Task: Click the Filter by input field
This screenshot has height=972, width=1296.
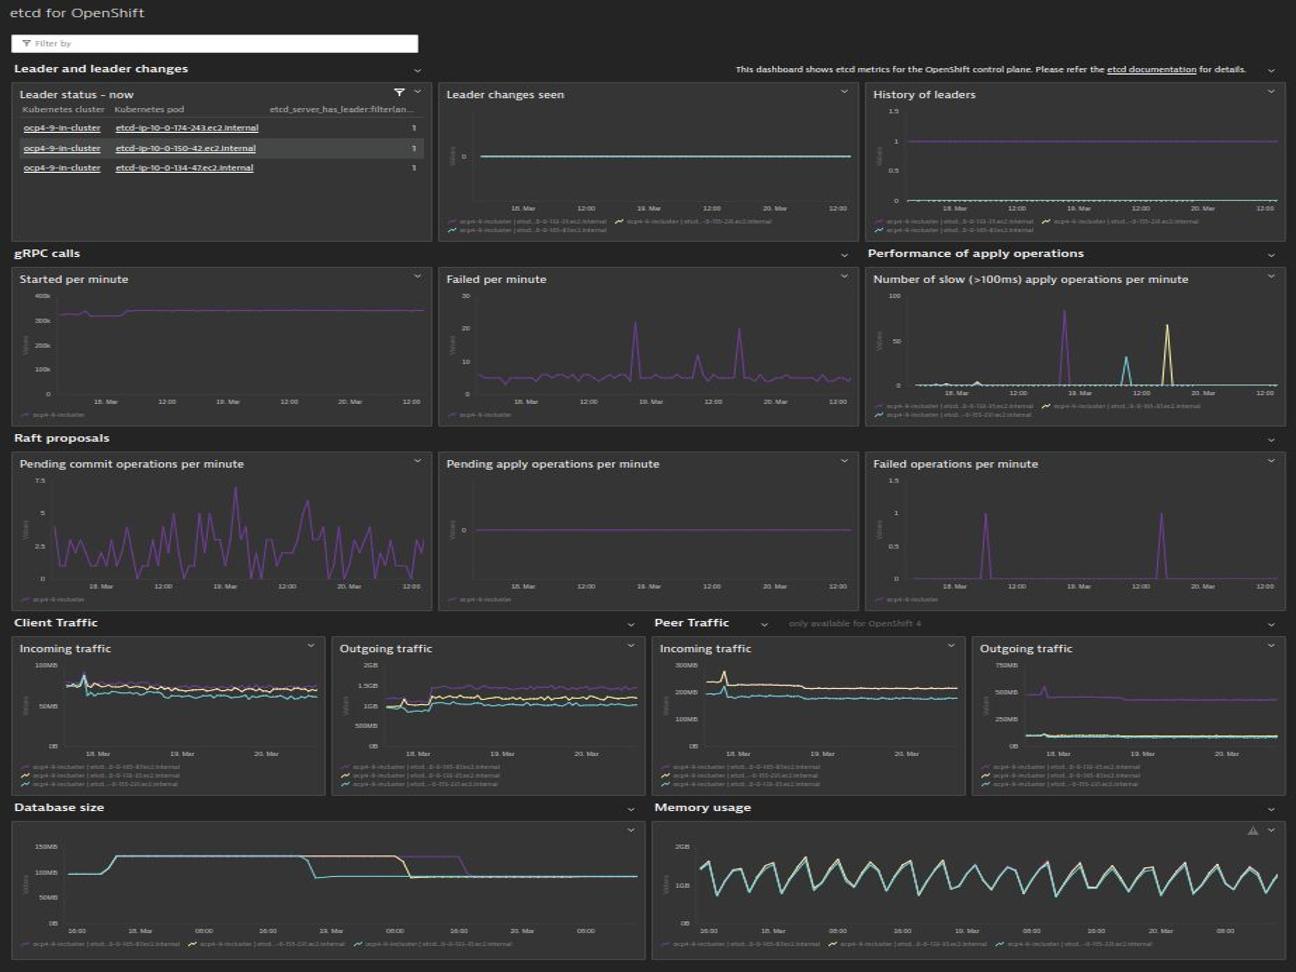Action: [214, 43]
